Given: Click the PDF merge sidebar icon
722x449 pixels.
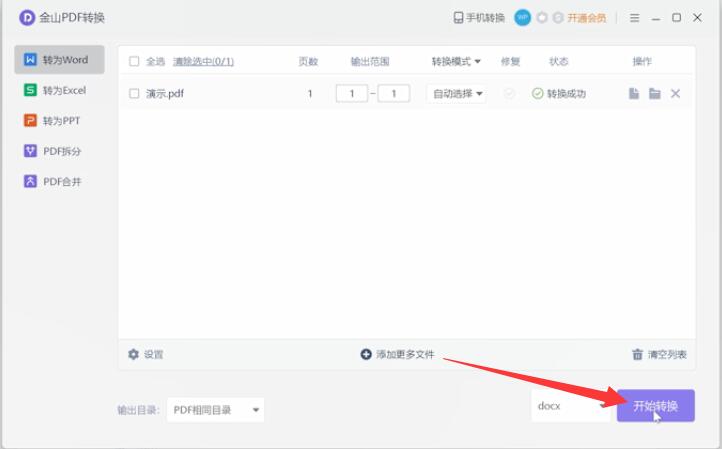Looking at the screenshot, I should pyautogui.click(x=30, y=181).
